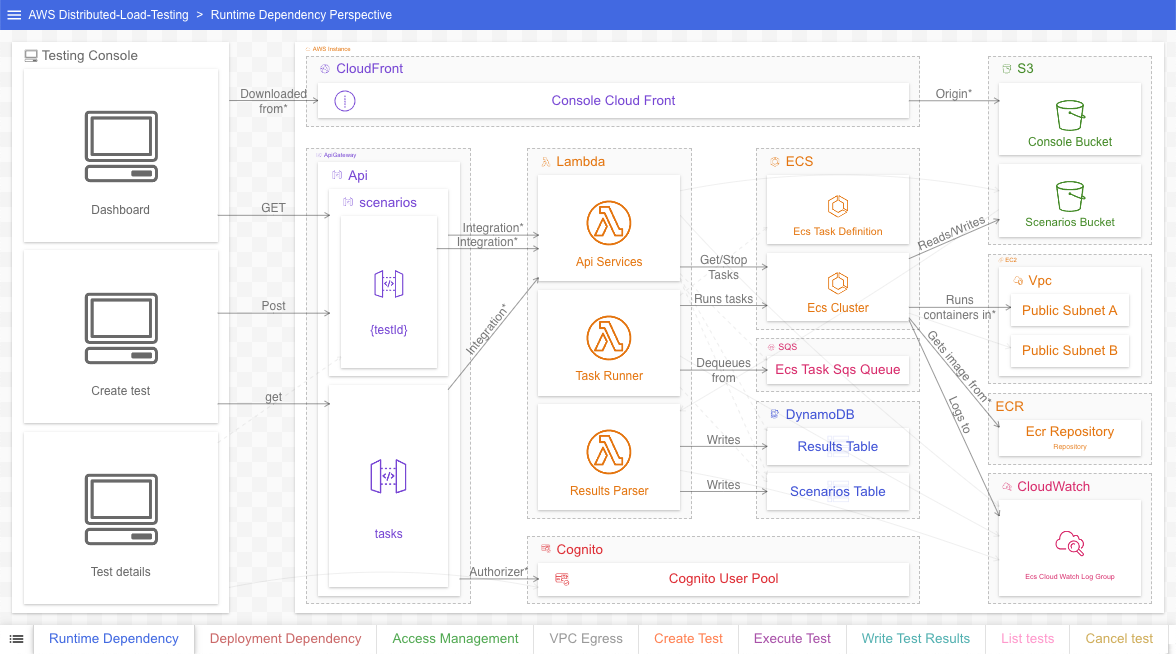Click AWS Distributed-Load-Testing breadcrumb link
1176x654 pixels.
(x=109, y=15)
